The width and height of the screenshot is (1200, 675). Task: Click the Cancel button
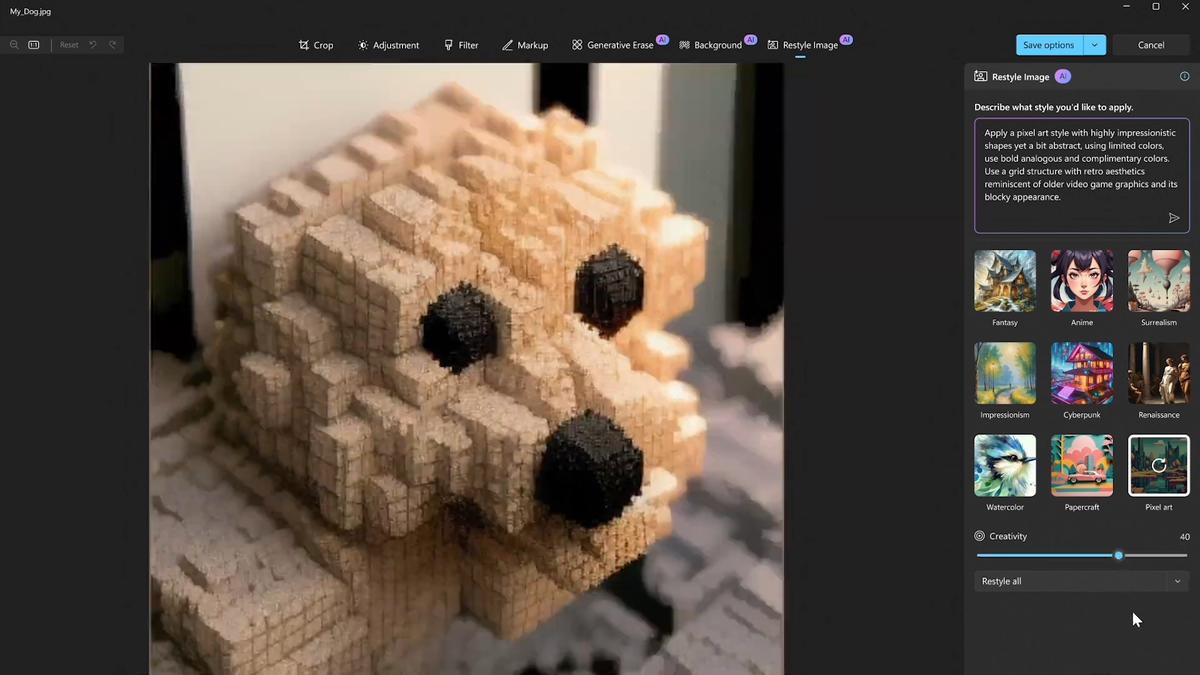click(x=1151, y=45)
